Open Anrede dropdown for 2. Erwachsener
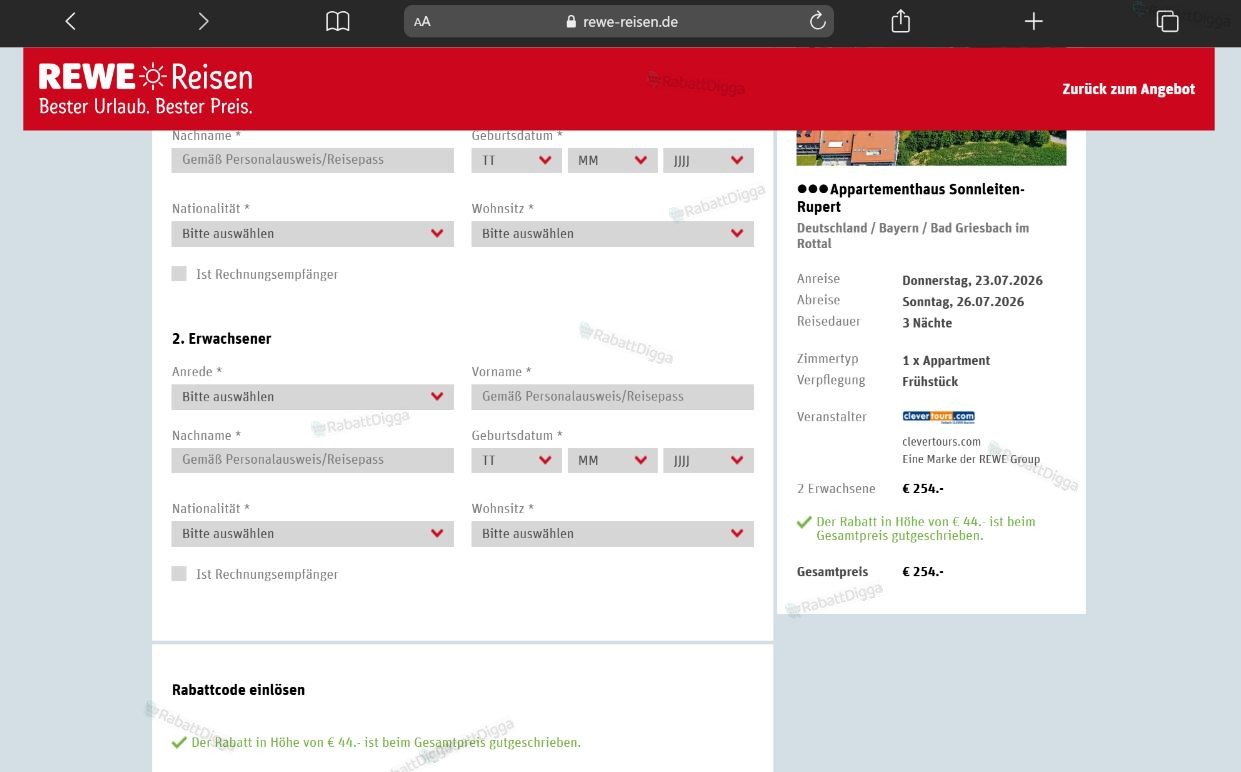 (x=313, y=397)
